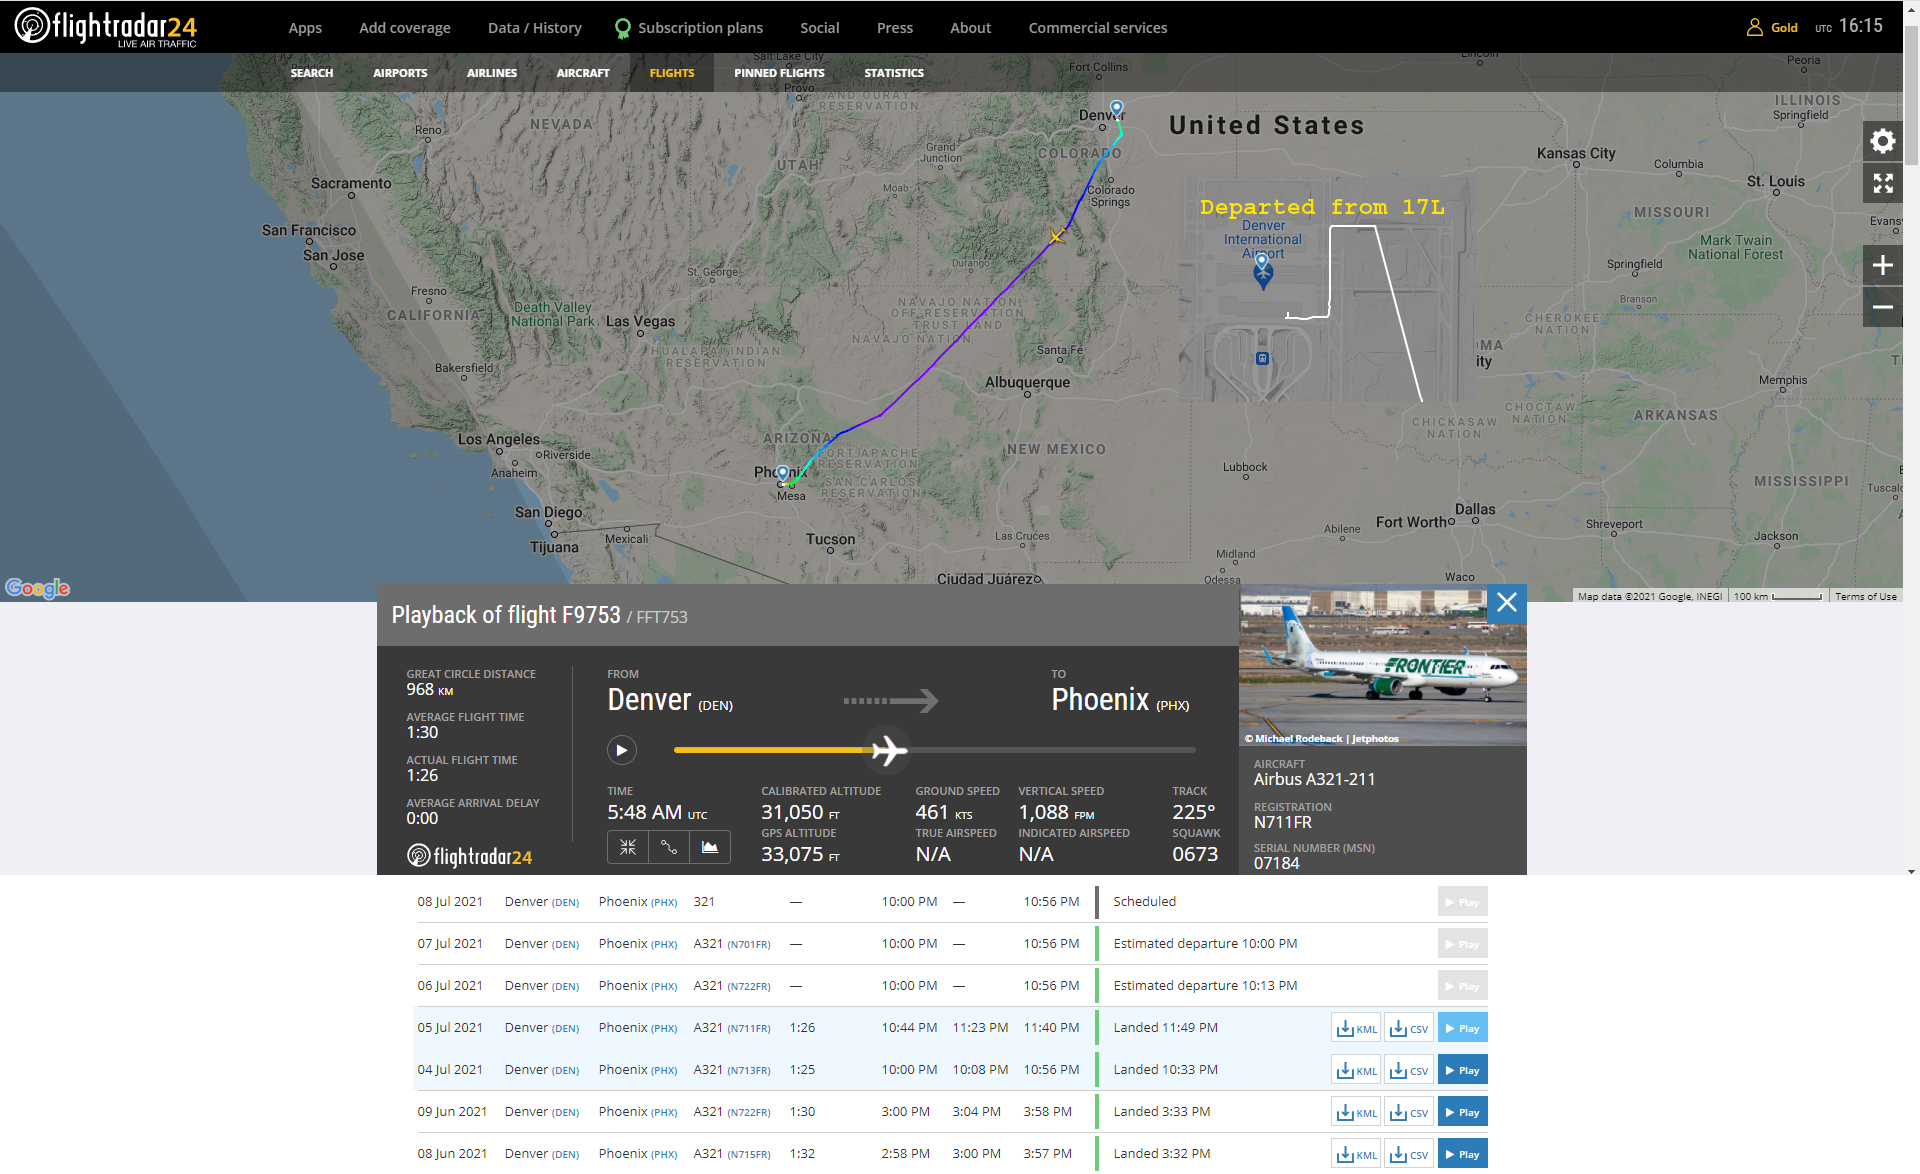
Task: Download CSV for 09 Jun 2021 flight
Action: [1409, 1112]
